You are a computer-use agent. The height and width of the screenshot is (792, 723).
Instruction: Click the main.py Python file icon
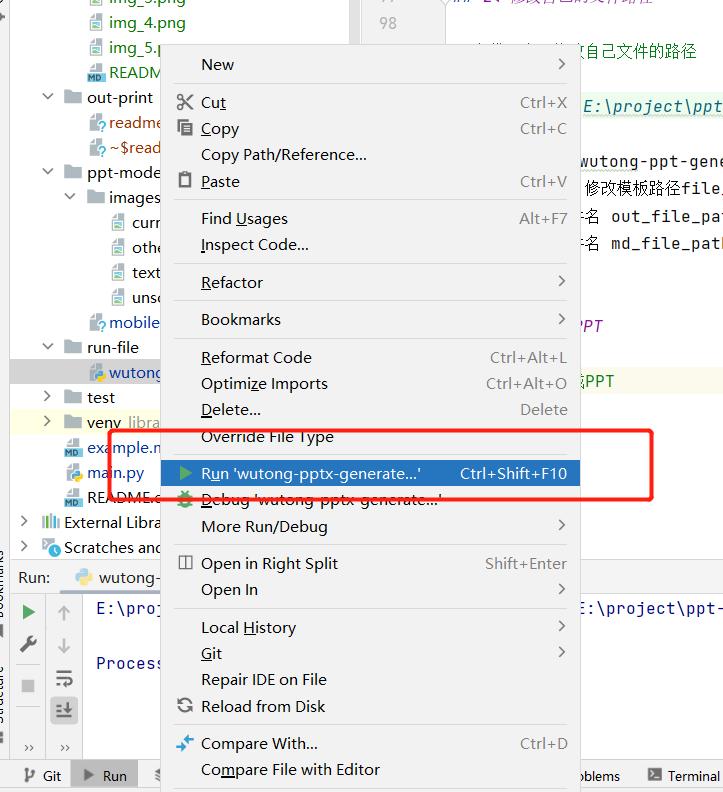(74, 473)
